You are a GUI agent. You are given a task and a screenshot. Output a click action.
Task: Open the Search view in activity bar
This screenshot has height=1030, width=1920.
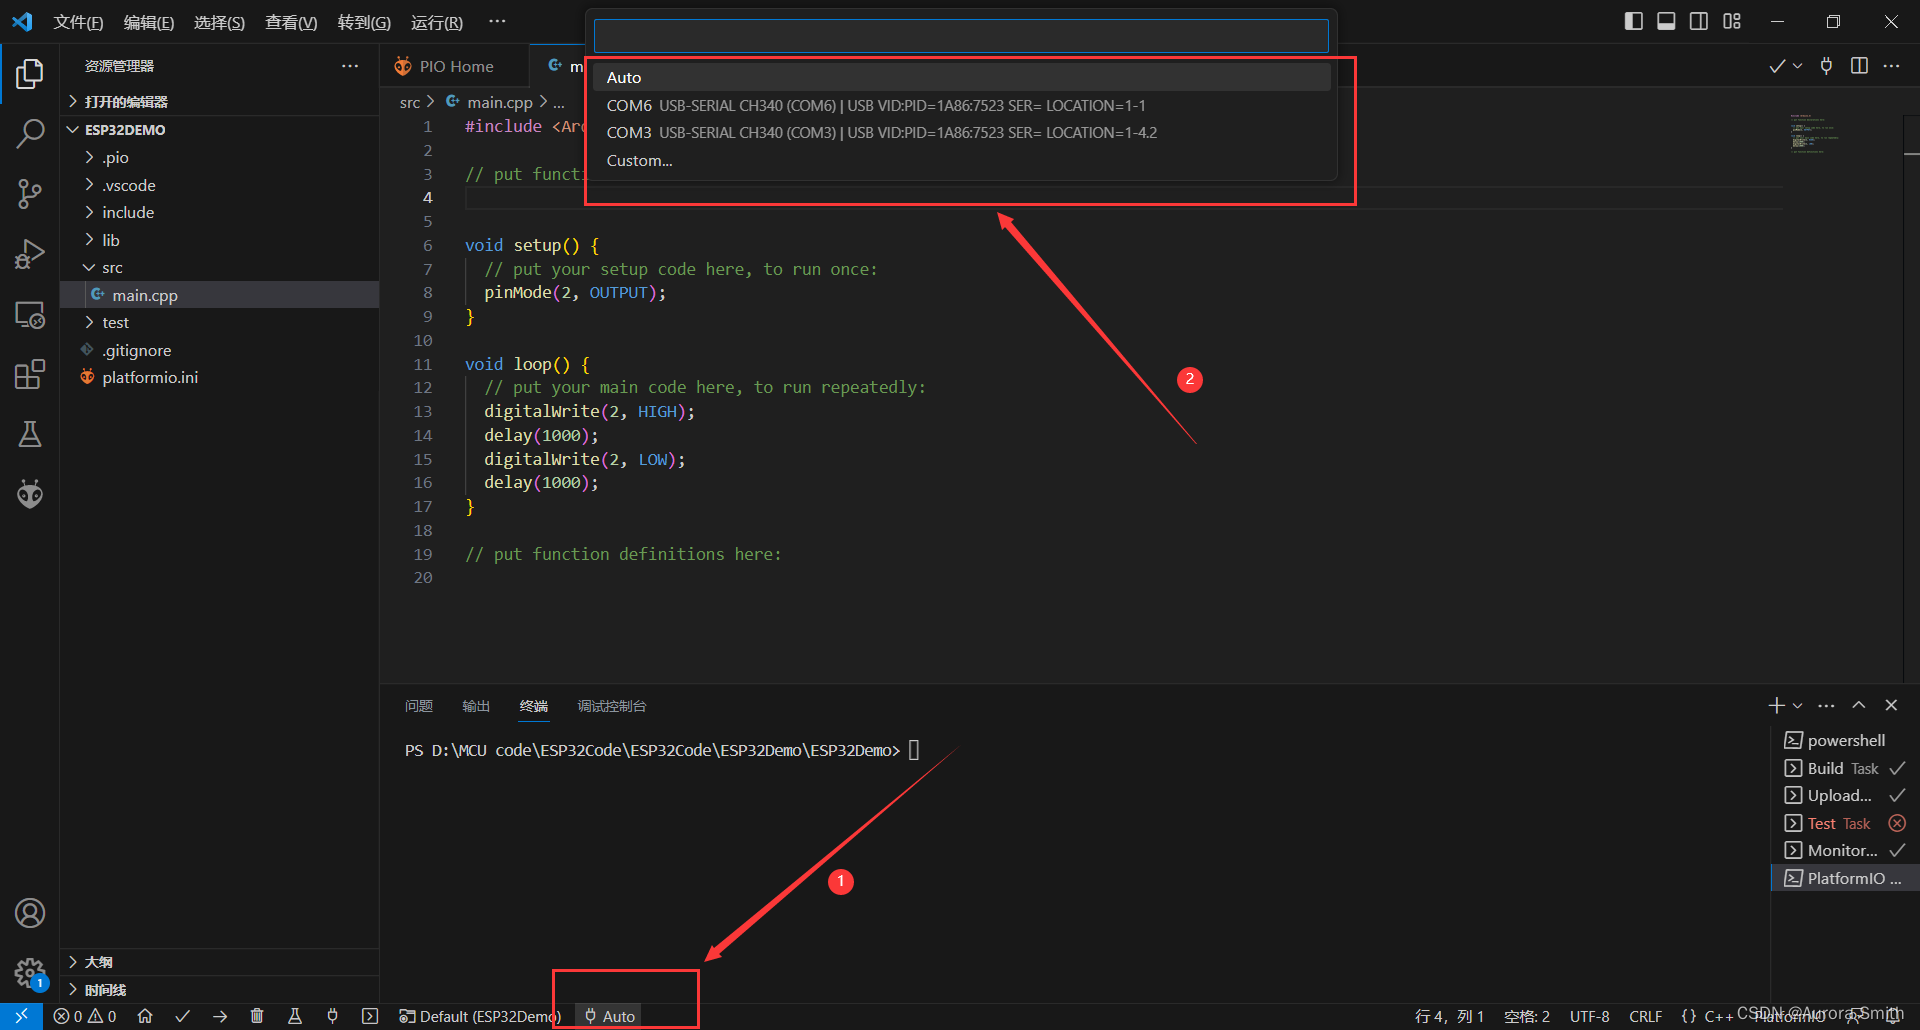tap(30, 133)
